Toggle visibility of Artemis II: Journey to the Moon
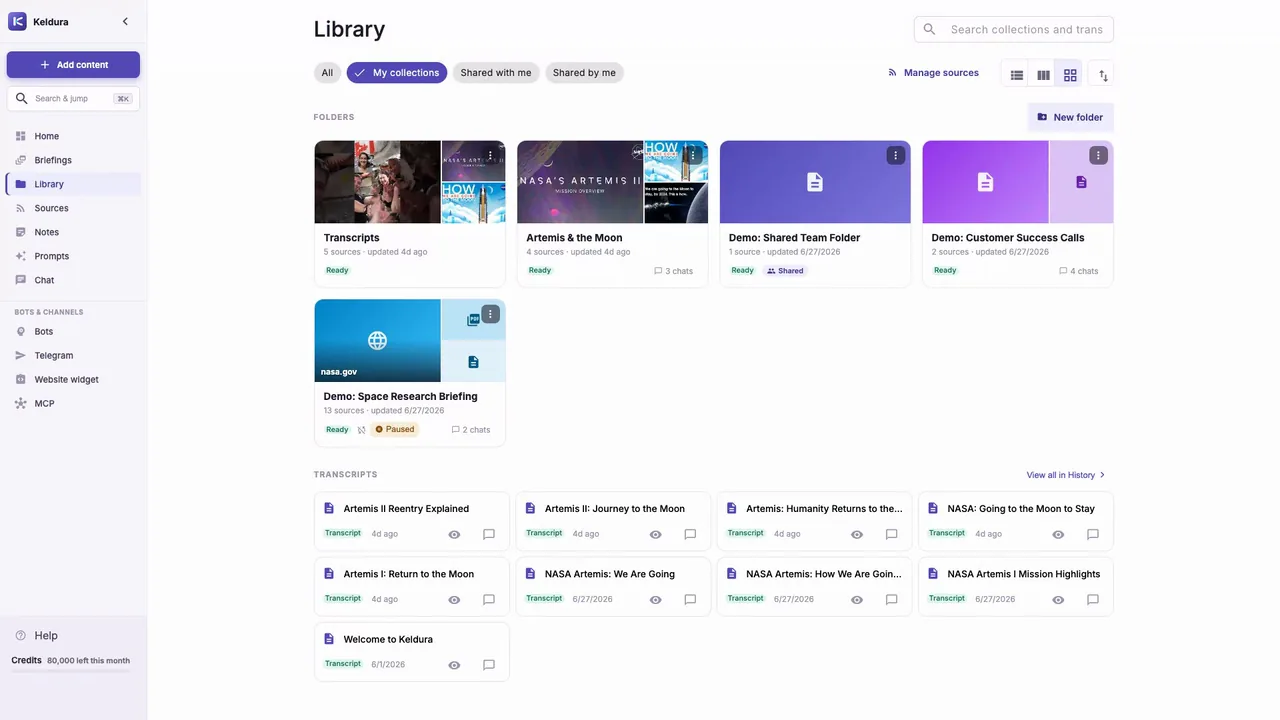 pyautogui.click(x=656, y=534)
